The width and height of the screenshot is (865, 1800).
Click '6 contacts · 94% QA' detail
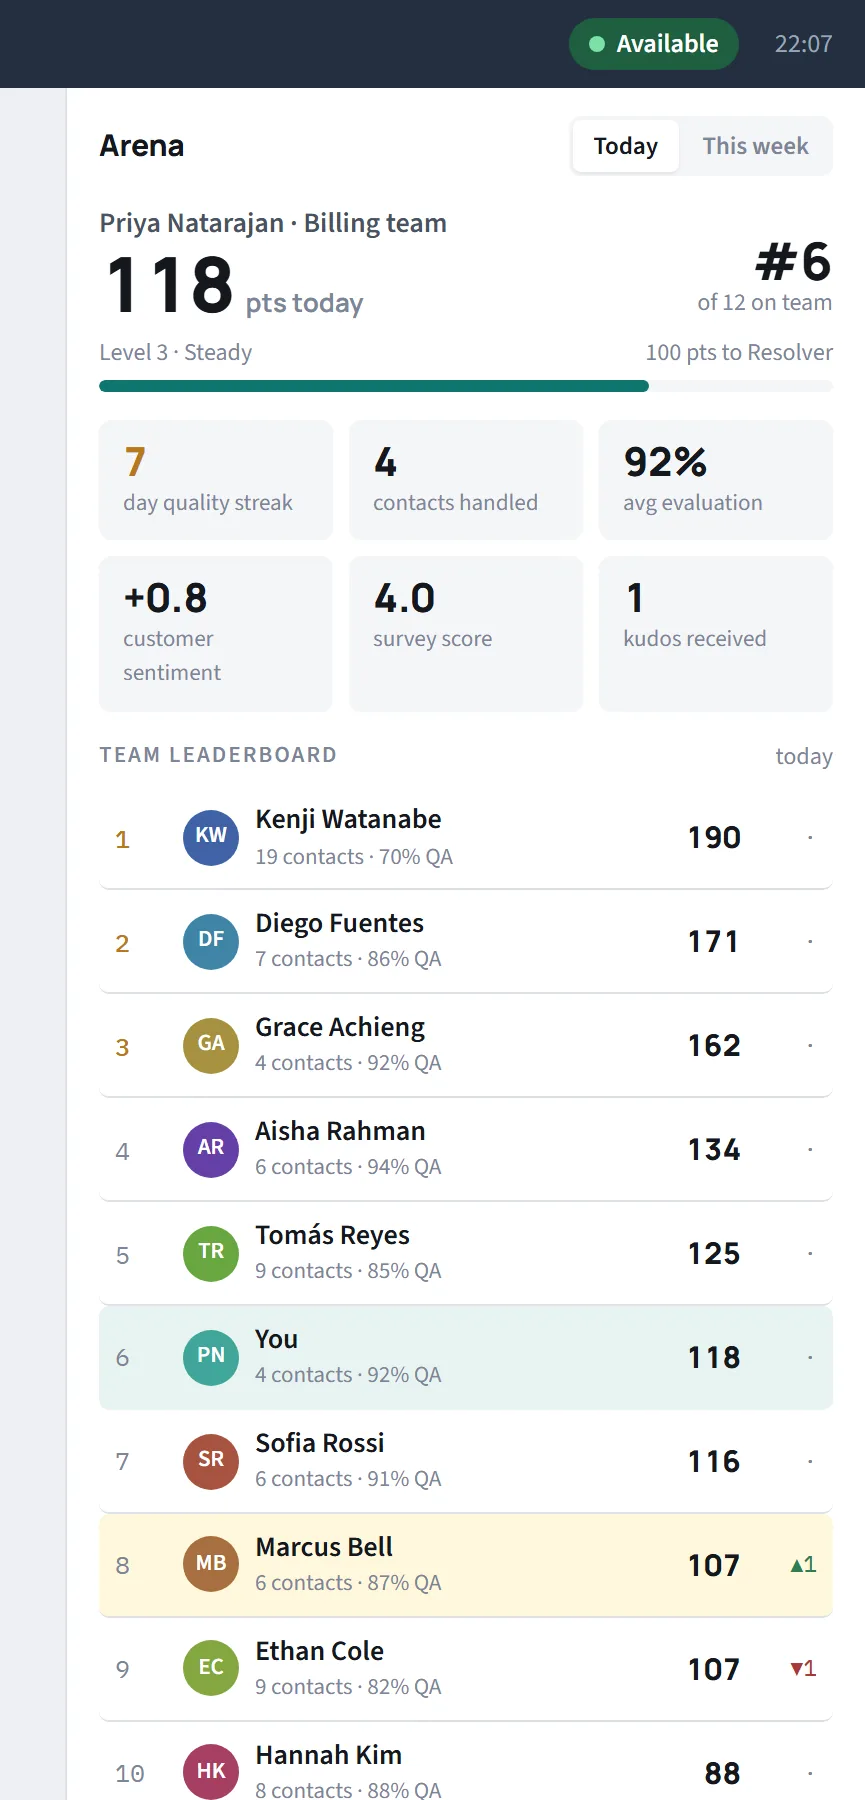348,1167
